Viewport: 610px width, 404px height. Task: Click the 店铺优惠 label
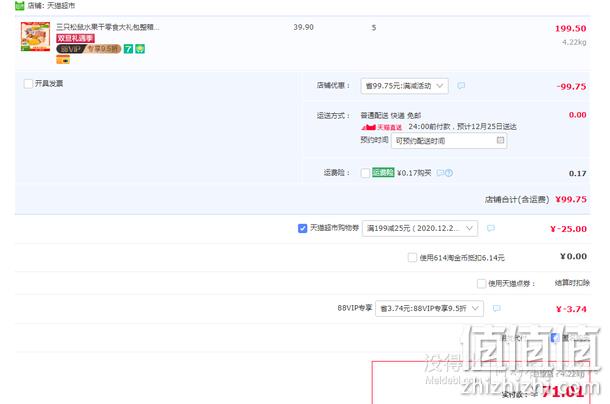pos(333,85)
